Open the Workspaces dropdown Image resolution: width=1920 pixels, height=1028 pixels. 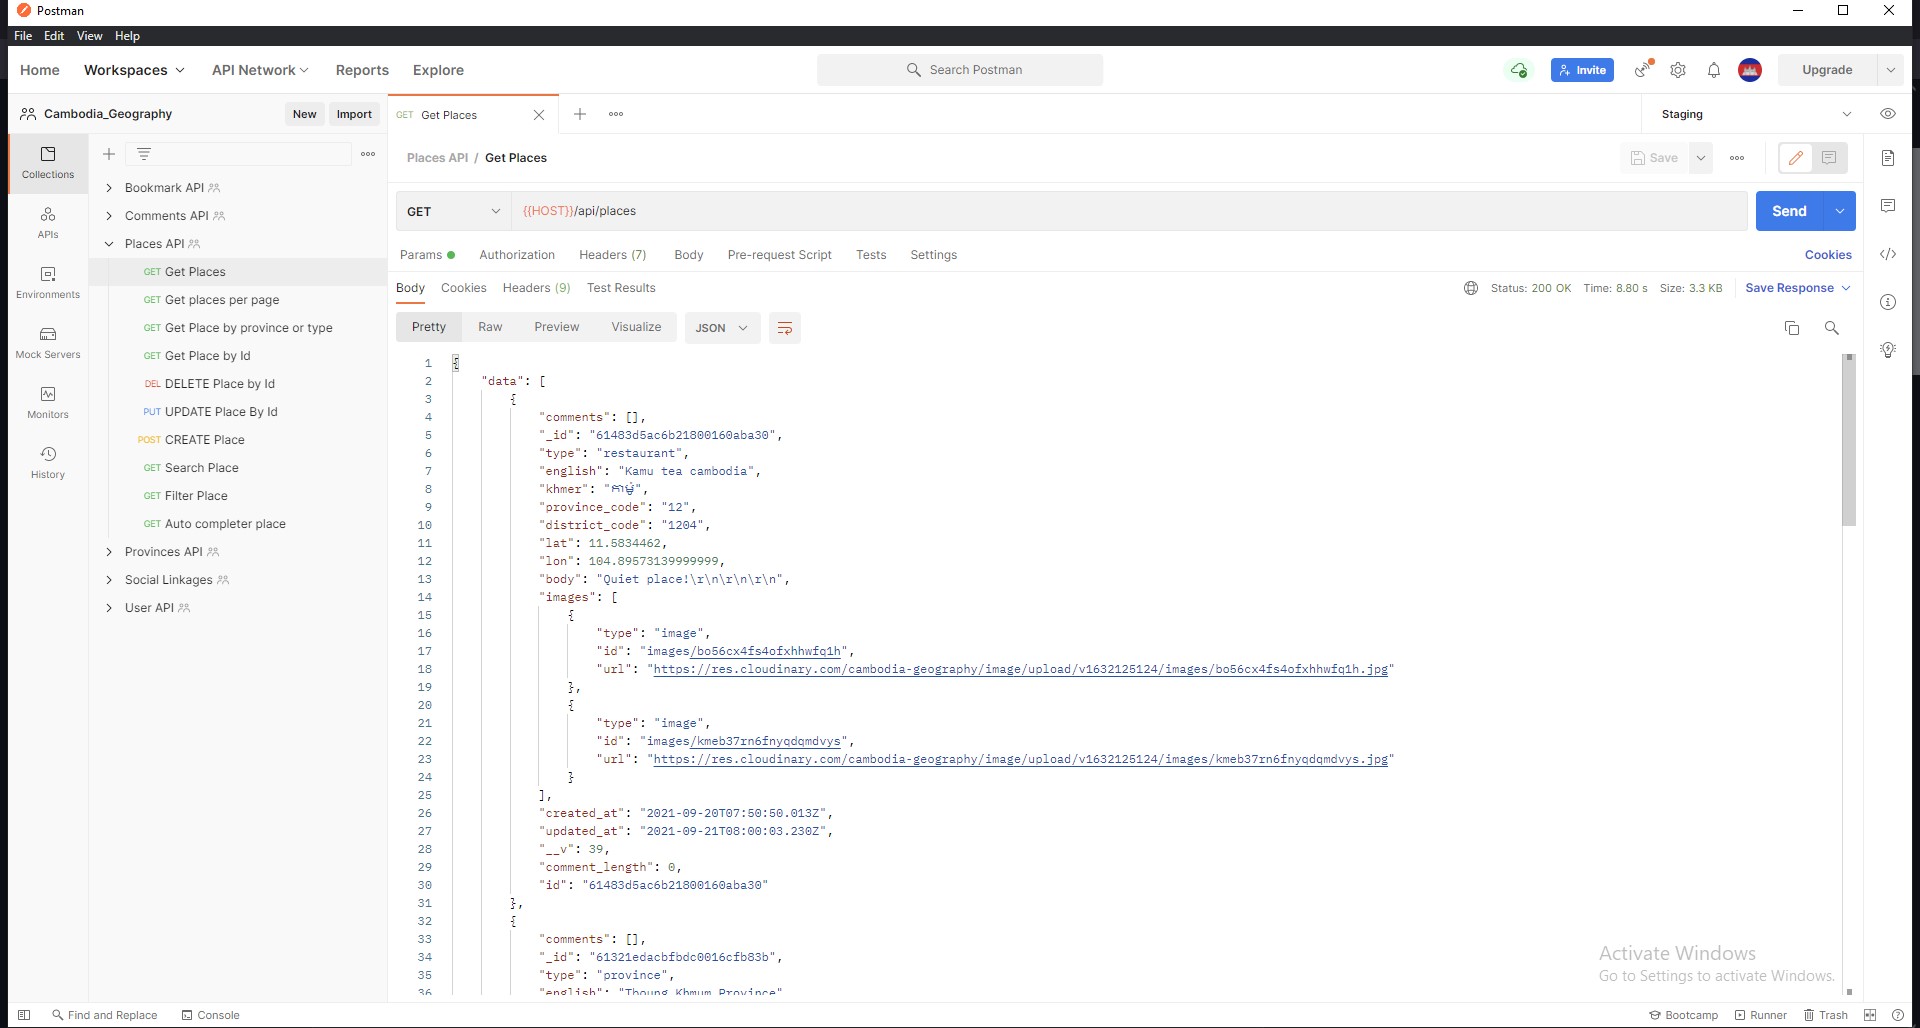point(134,70)
